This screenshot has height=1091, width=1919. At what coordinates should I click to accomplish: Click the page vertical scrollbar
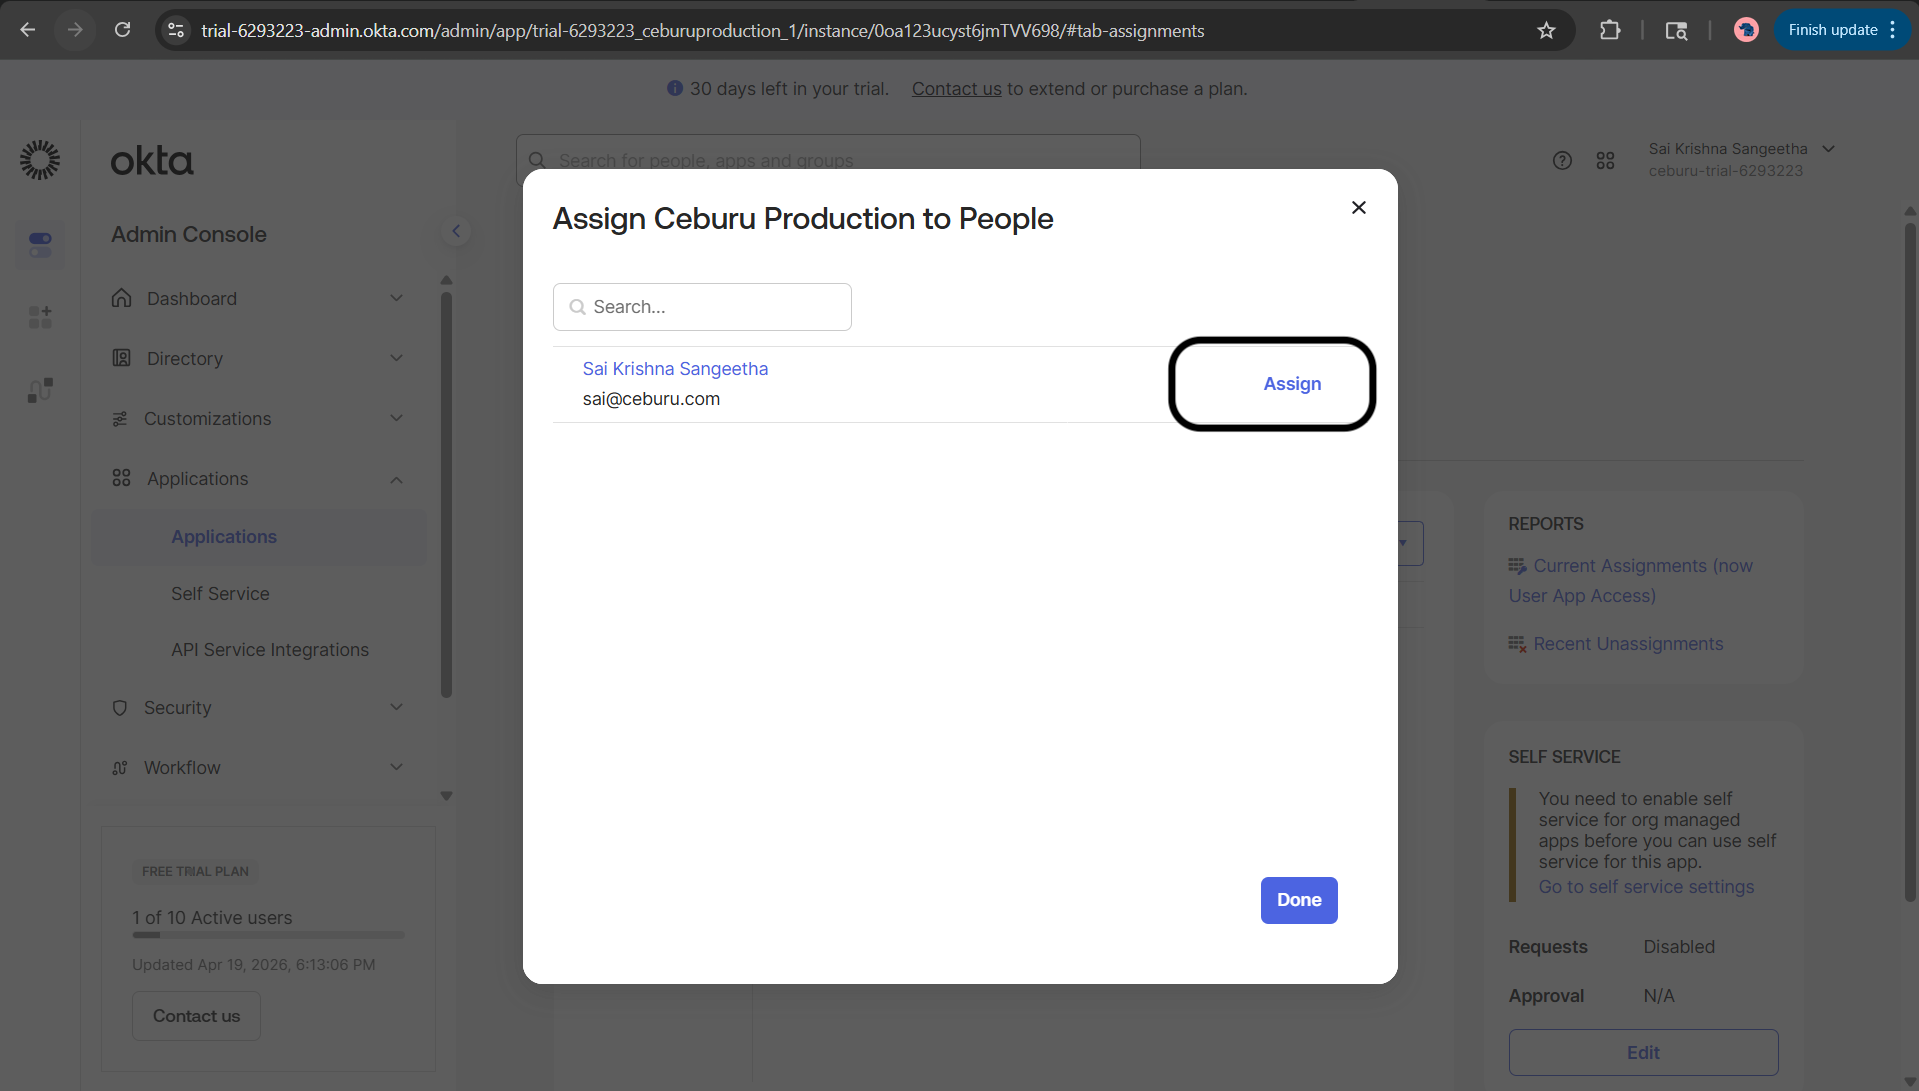click(x=1910, y=560)
